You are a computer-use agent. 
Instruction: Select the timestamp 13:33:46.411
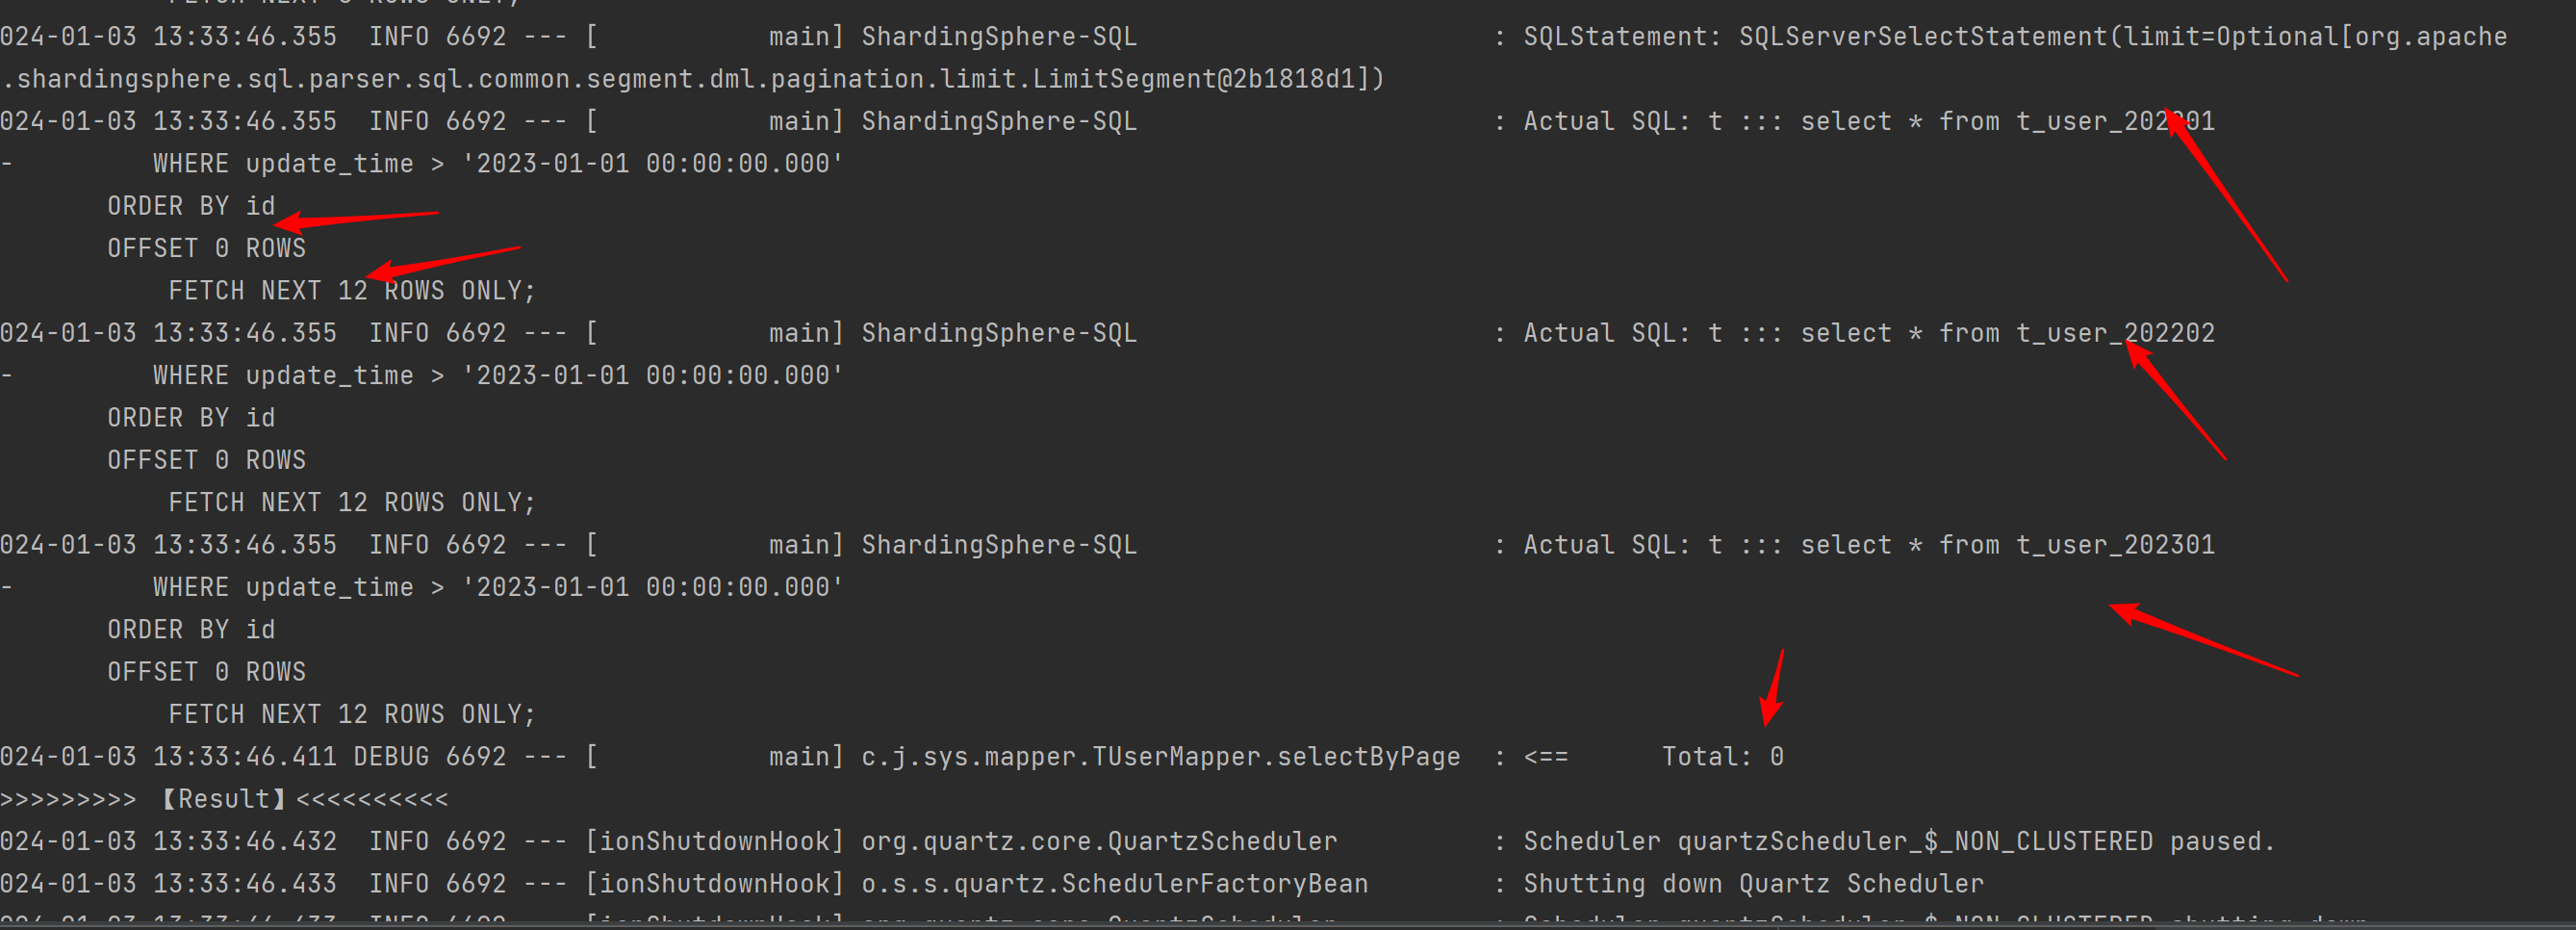pyautogui.click(x=248, y=756)
